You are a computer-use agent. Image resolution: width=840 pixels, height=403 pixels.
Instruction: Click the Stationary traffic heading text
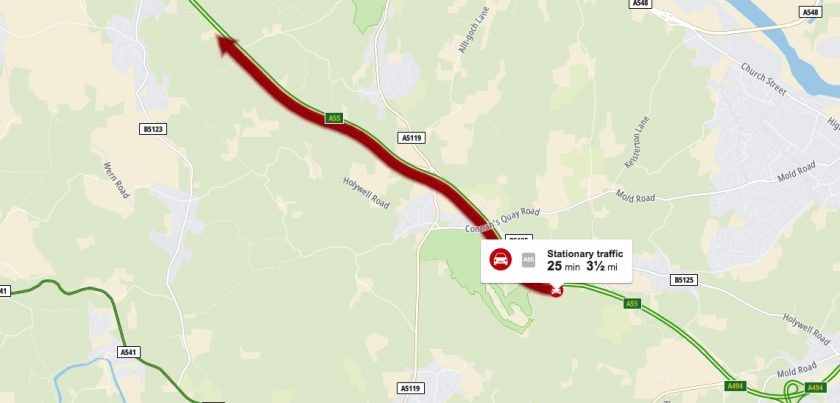pyautogui.click(x=585, y=254)
